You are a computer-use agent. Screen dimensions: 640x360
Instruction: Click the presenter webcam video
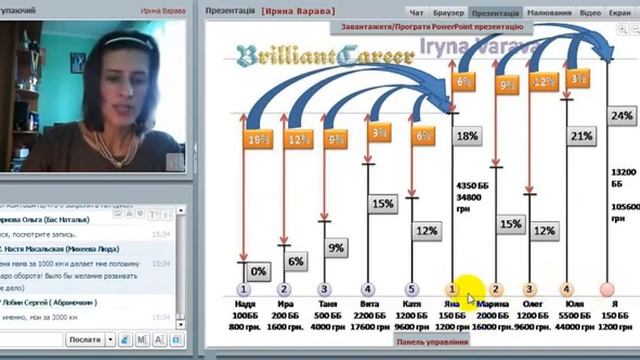[x=93, y=96]
